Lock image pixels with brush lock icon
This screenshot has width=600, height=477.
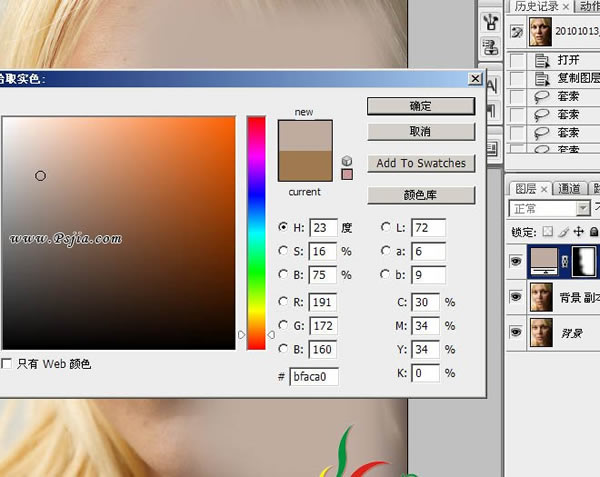pos(563,231)
